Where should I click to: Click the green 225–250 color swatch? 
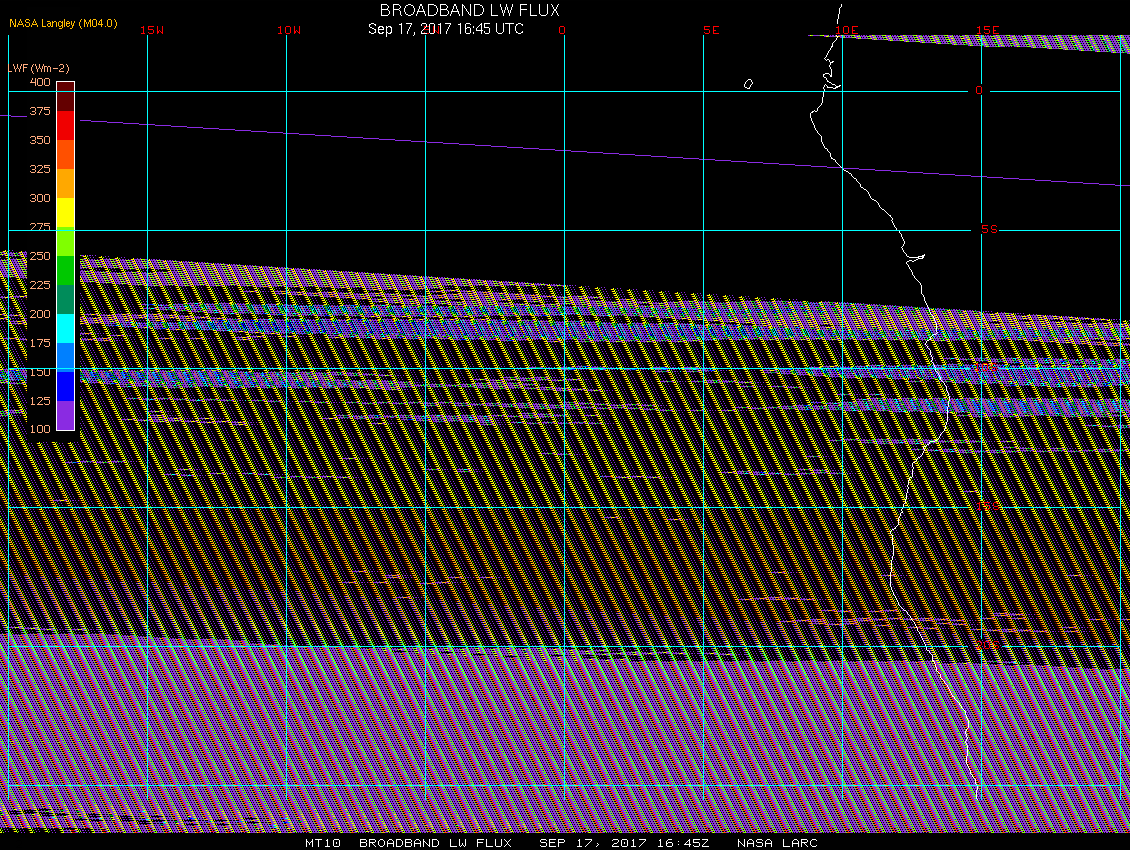[66, 270]
